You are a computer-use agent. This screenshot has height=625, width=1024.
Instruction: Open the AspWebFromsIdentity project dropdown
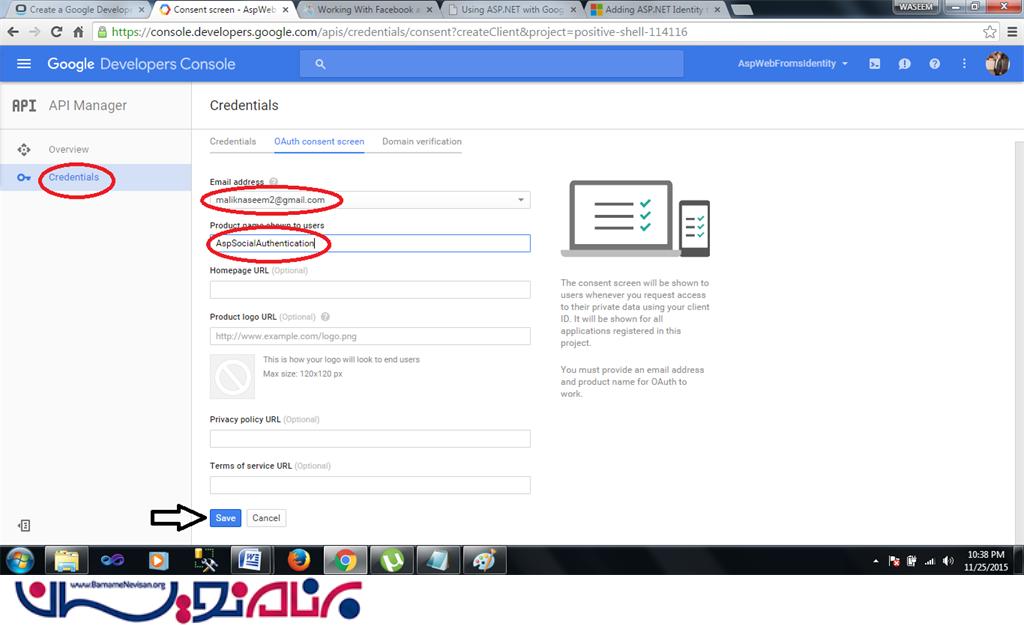coord(793,63)
